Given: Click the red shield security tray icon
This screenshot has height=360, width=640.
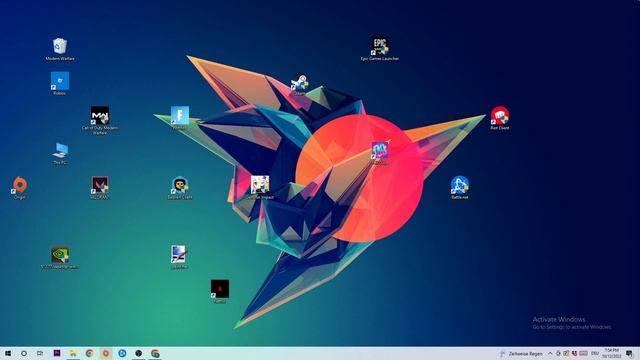Looking at the screenshot, I should point(575,353).
